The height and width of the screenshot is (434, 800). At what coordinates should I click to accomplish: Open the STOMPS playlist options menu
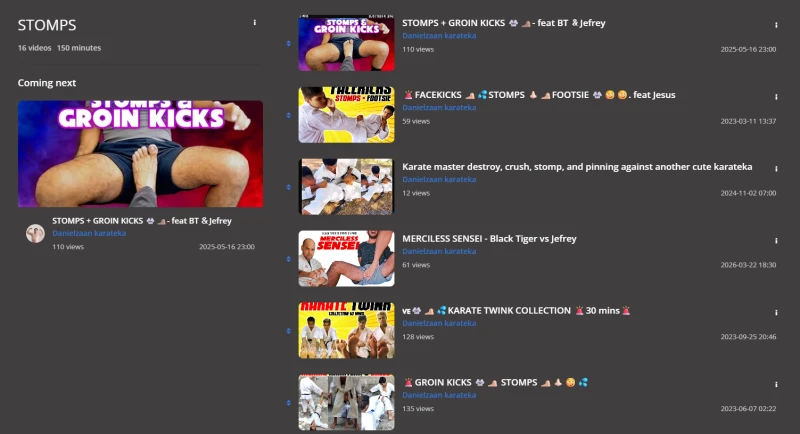pos(255,22)
